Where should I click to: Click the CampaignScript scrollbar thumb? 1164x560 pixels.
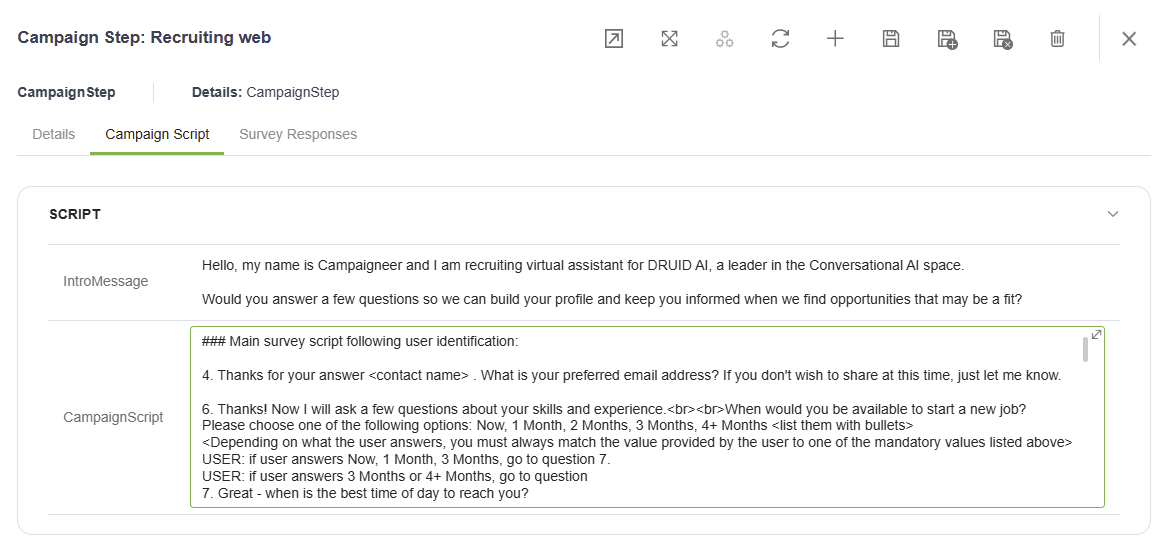tap(1085, 349)
